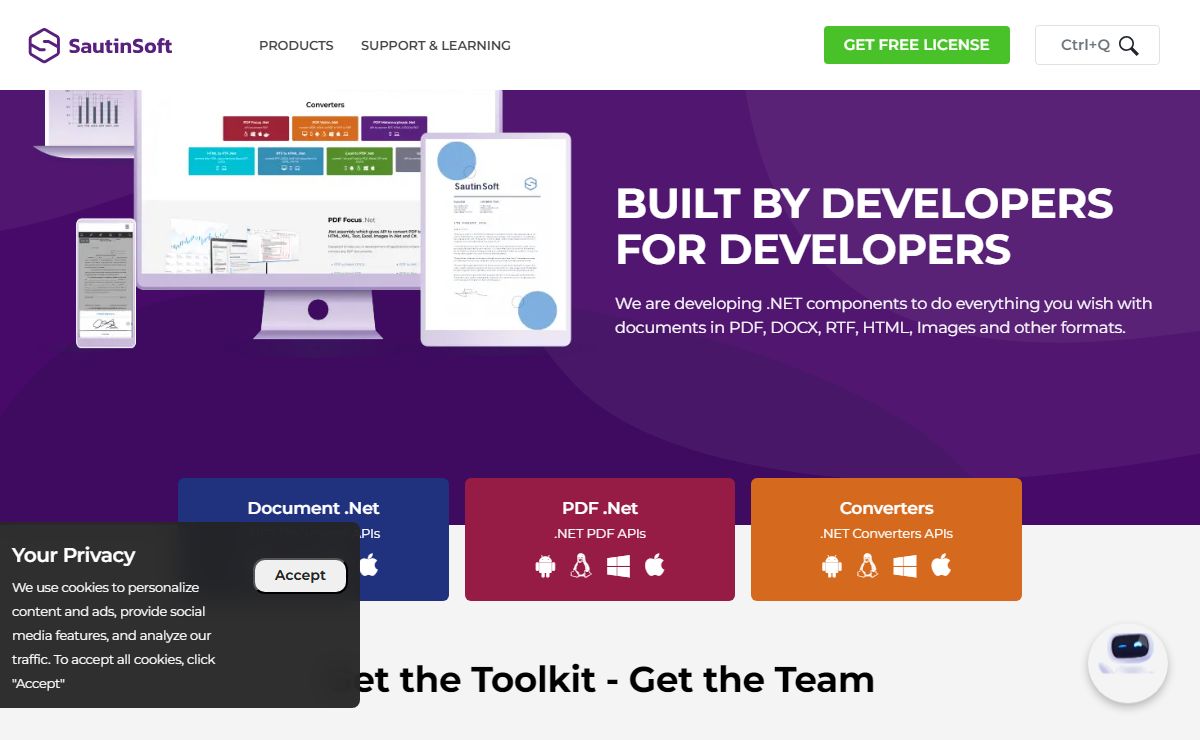Click the magnifier search icon
The height and width of the screenshot is (740, 1200).
coord(1129,45)
